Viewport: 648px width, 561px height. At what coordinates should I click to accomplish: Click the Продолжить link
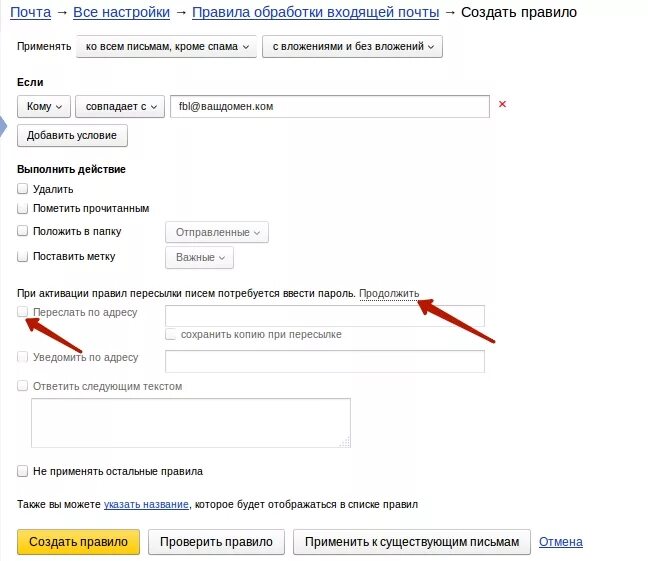389,293
